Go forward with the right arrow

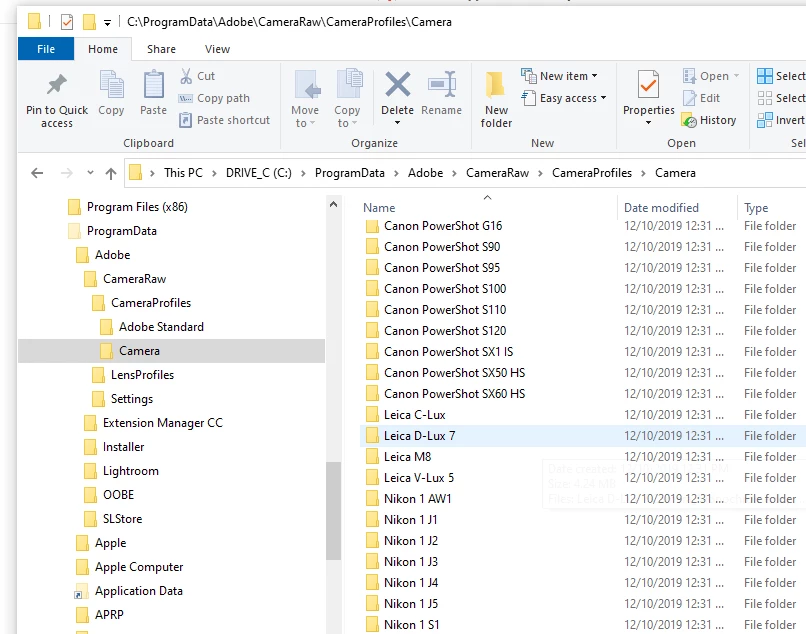pyautogui.click(x=66, y=173)
